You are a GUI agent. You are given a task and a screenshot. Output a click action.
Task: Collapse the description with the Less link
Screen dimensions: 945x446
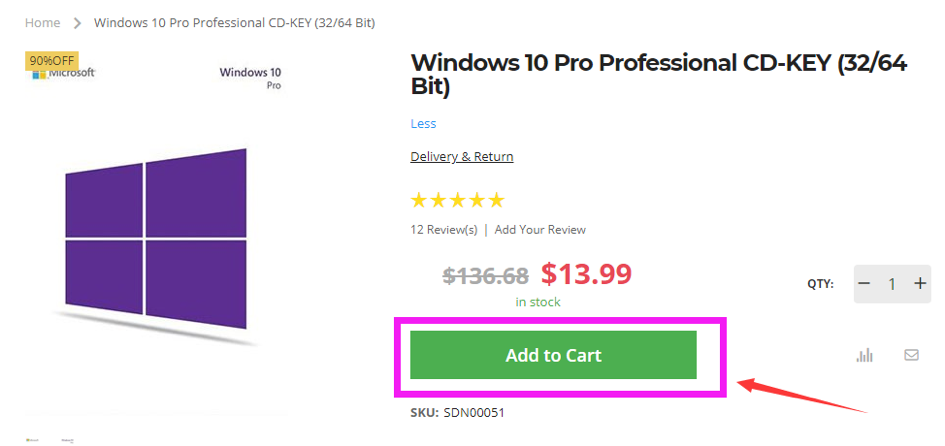(x=423, y=124)
